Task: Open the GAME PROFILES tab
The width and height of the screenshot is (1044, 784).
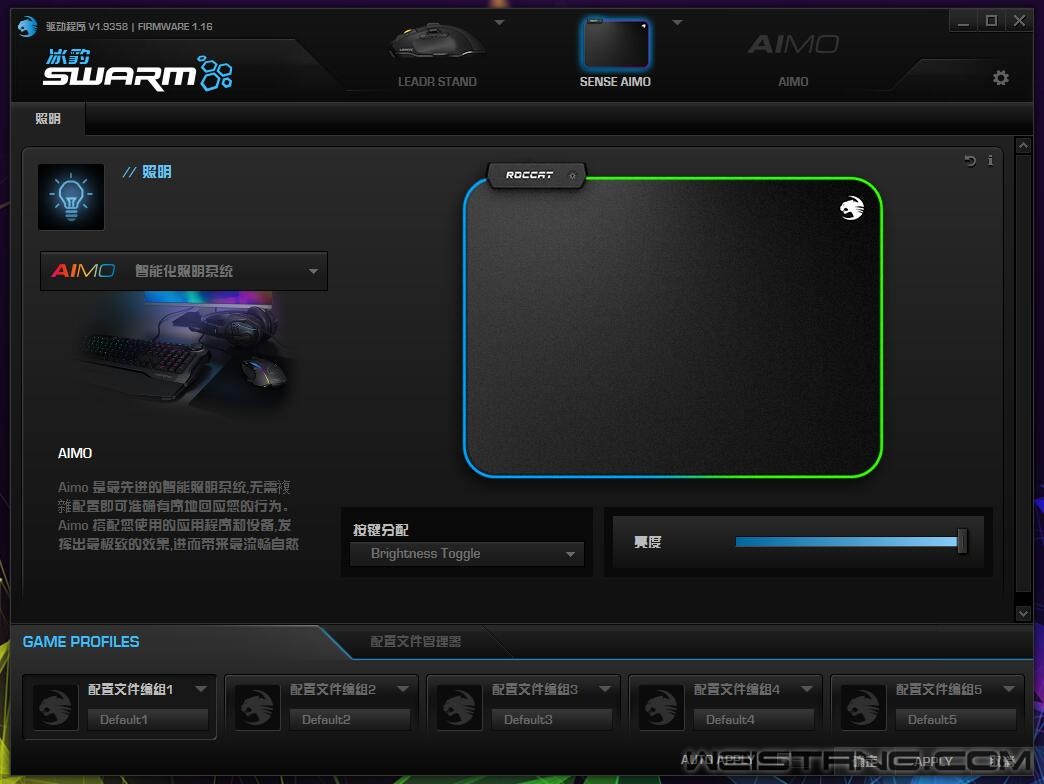Action: (81, 642)
